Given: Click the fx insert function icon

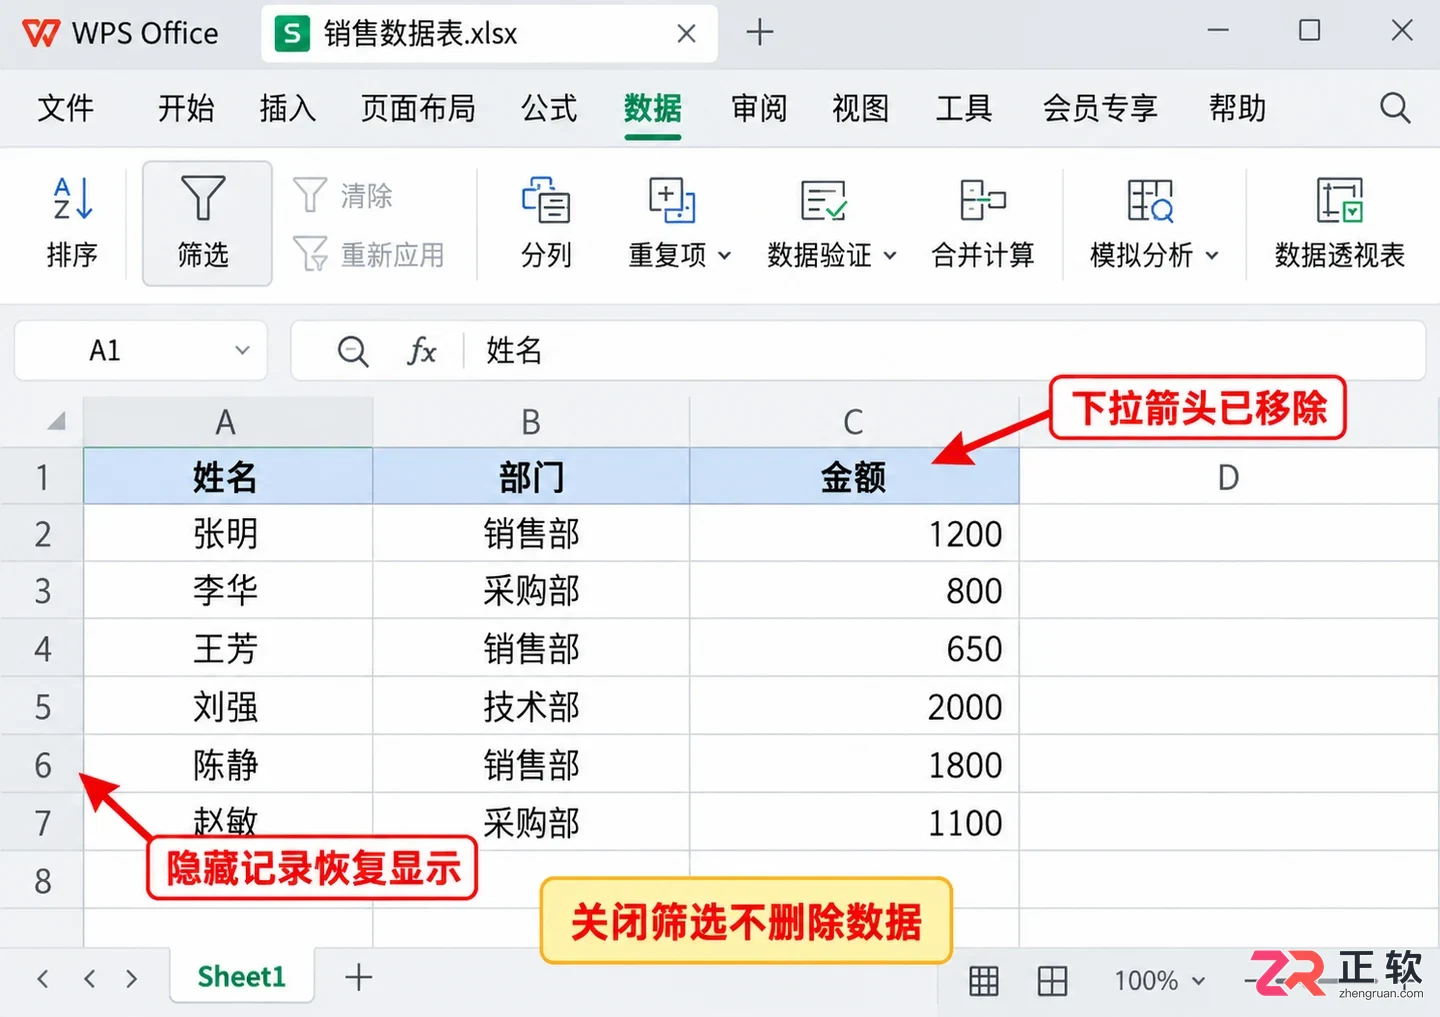Looking at the screenshot, I should point(422,351).
